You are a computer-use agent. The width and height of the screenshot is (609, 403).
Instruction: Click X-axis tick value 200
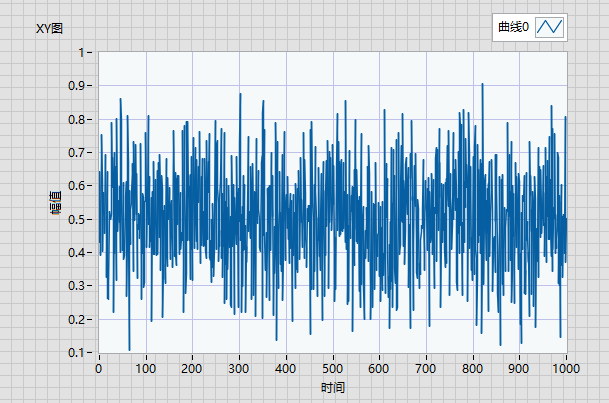(192, 368)
